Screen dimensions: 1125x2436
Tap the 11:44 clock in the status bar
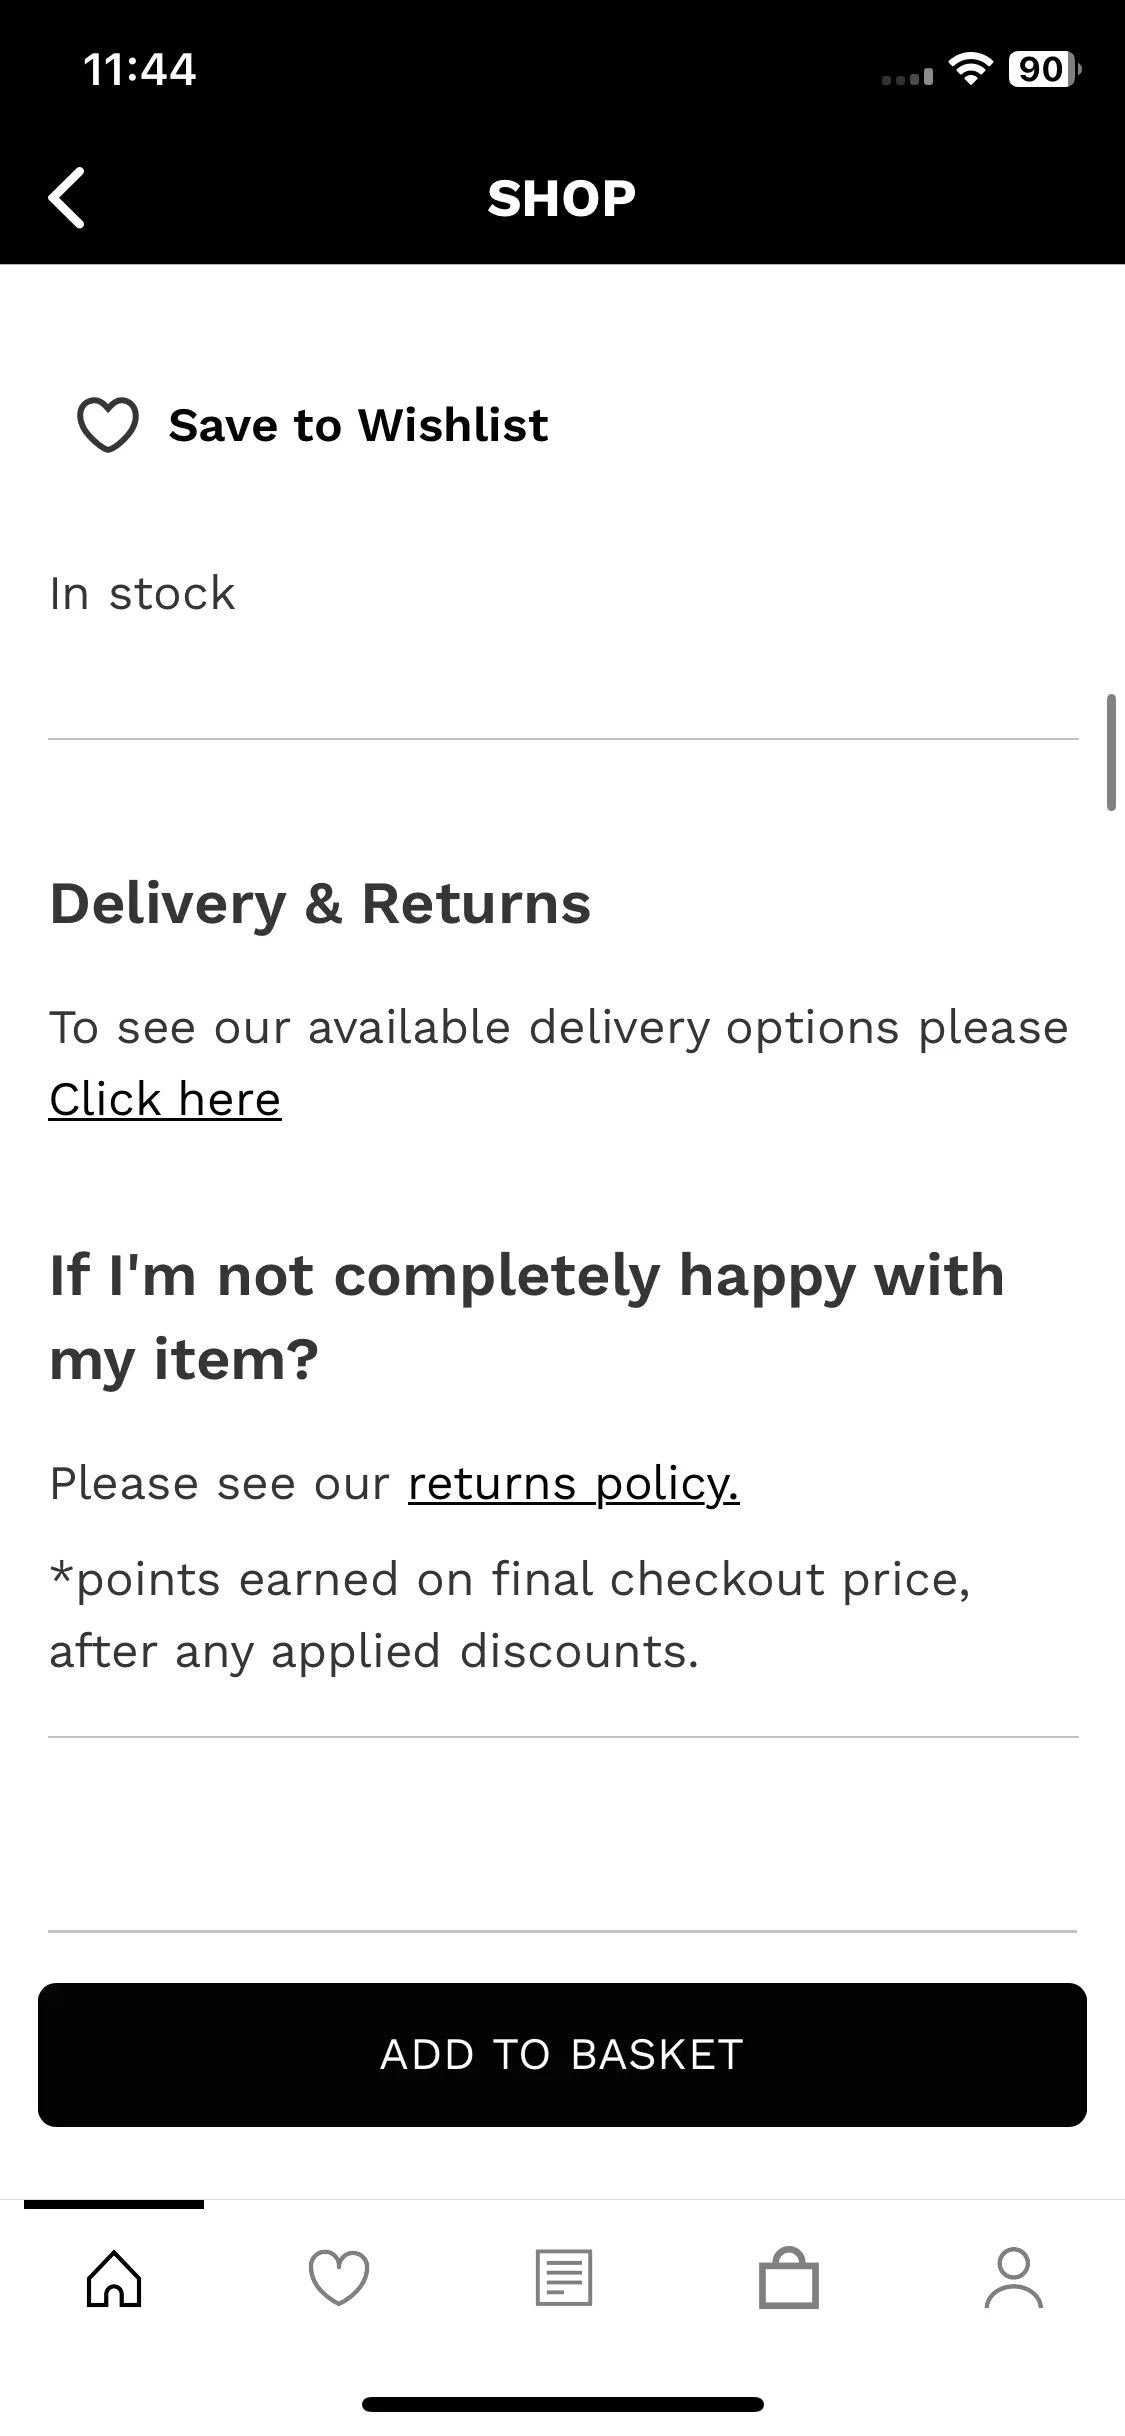click(140, 69)
